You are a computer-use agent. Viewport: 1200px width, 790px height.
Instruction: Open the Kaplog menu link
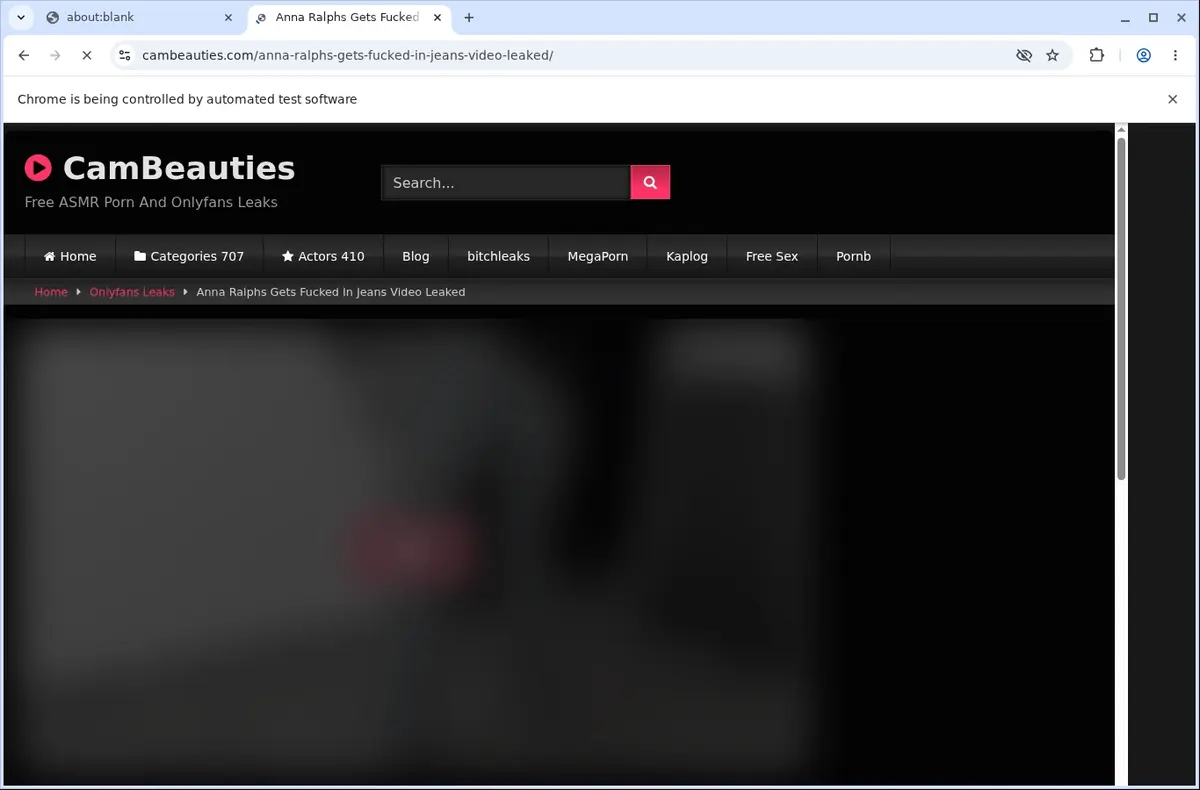click(x=687, y=256)
